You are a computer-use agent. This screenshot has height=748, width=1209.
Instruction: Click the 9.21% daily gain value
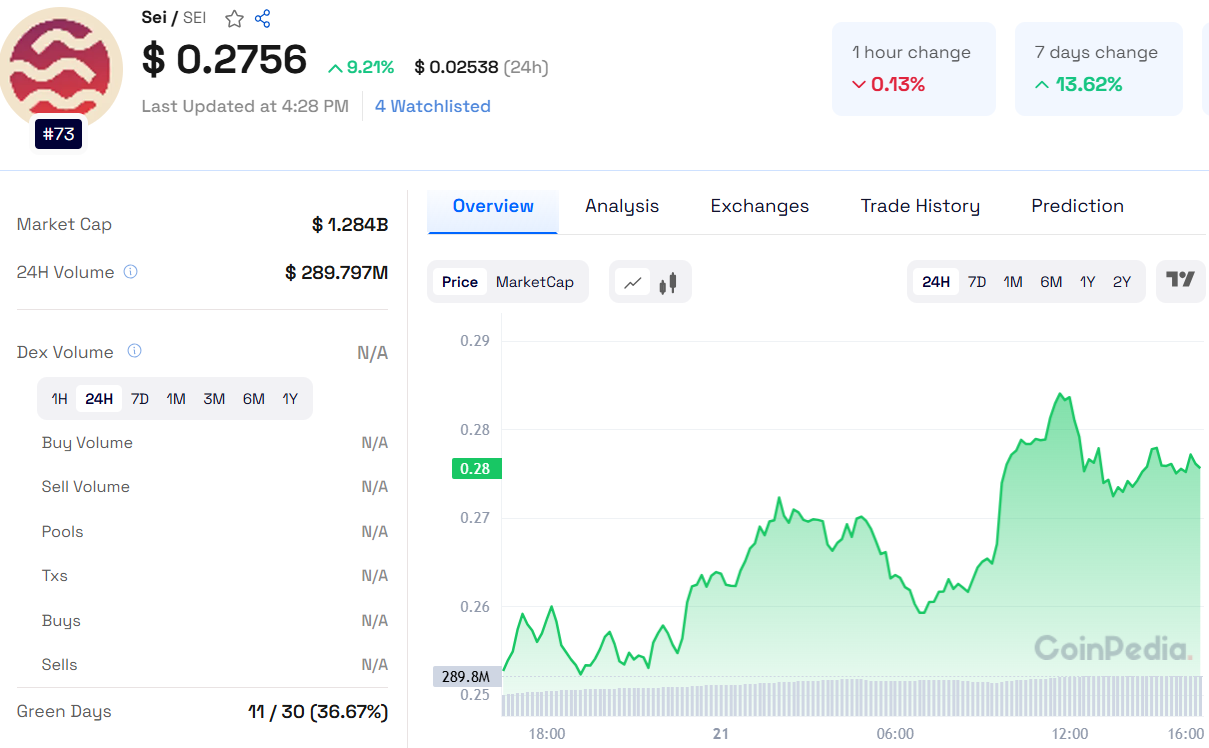[x=361, y=67]
